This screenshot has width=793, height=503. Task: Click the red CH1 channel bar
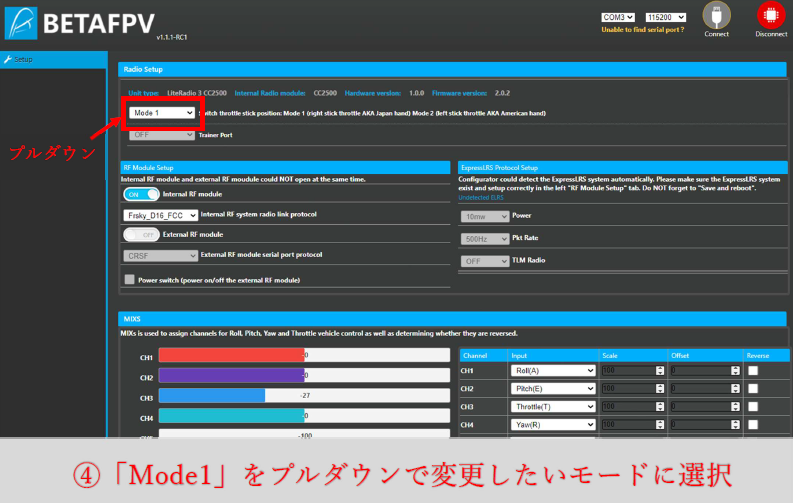[232, 355]
